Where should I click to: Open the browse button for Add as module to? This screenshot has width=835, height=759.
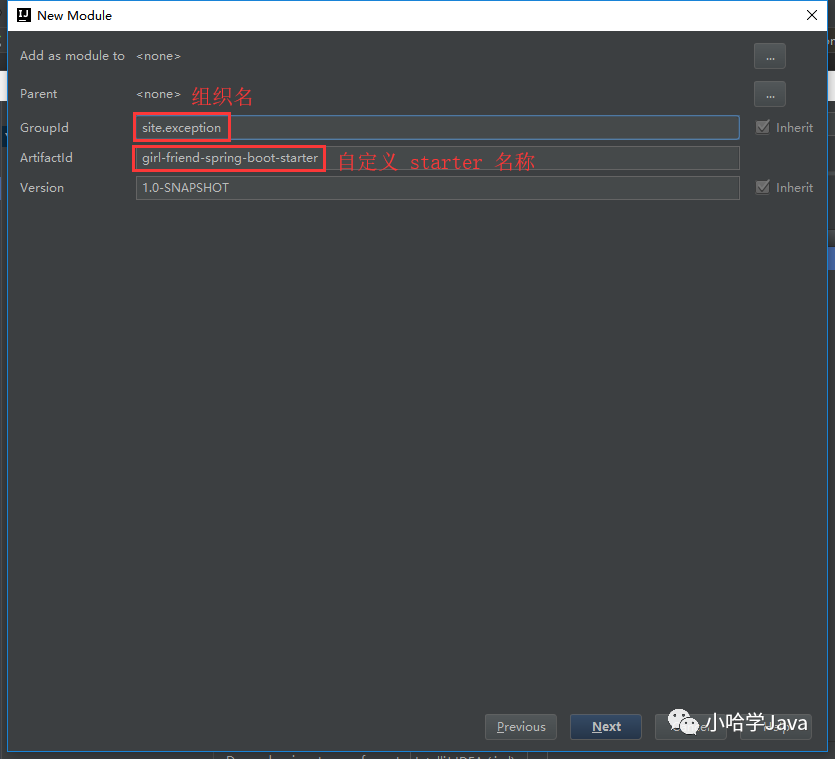[769, 56]
